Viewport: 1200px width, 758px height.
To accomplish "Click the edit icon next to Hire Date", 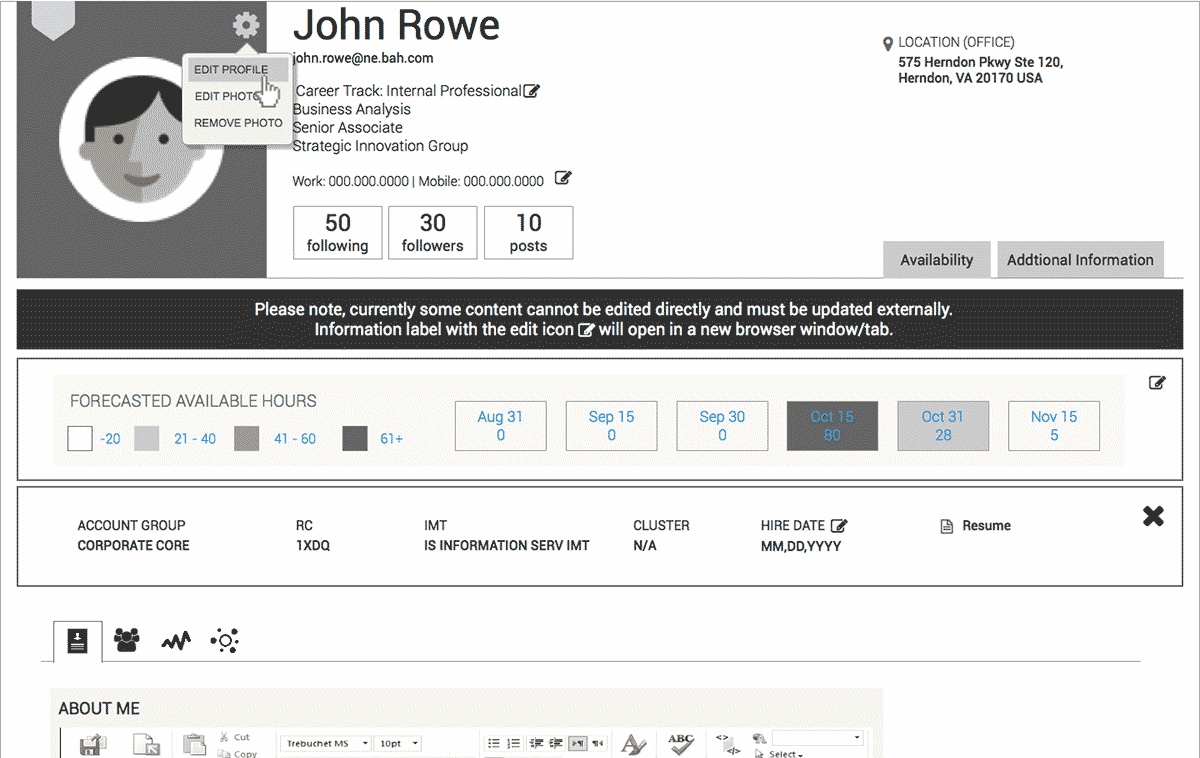I will pyautogui.click(x=840, y=525).
